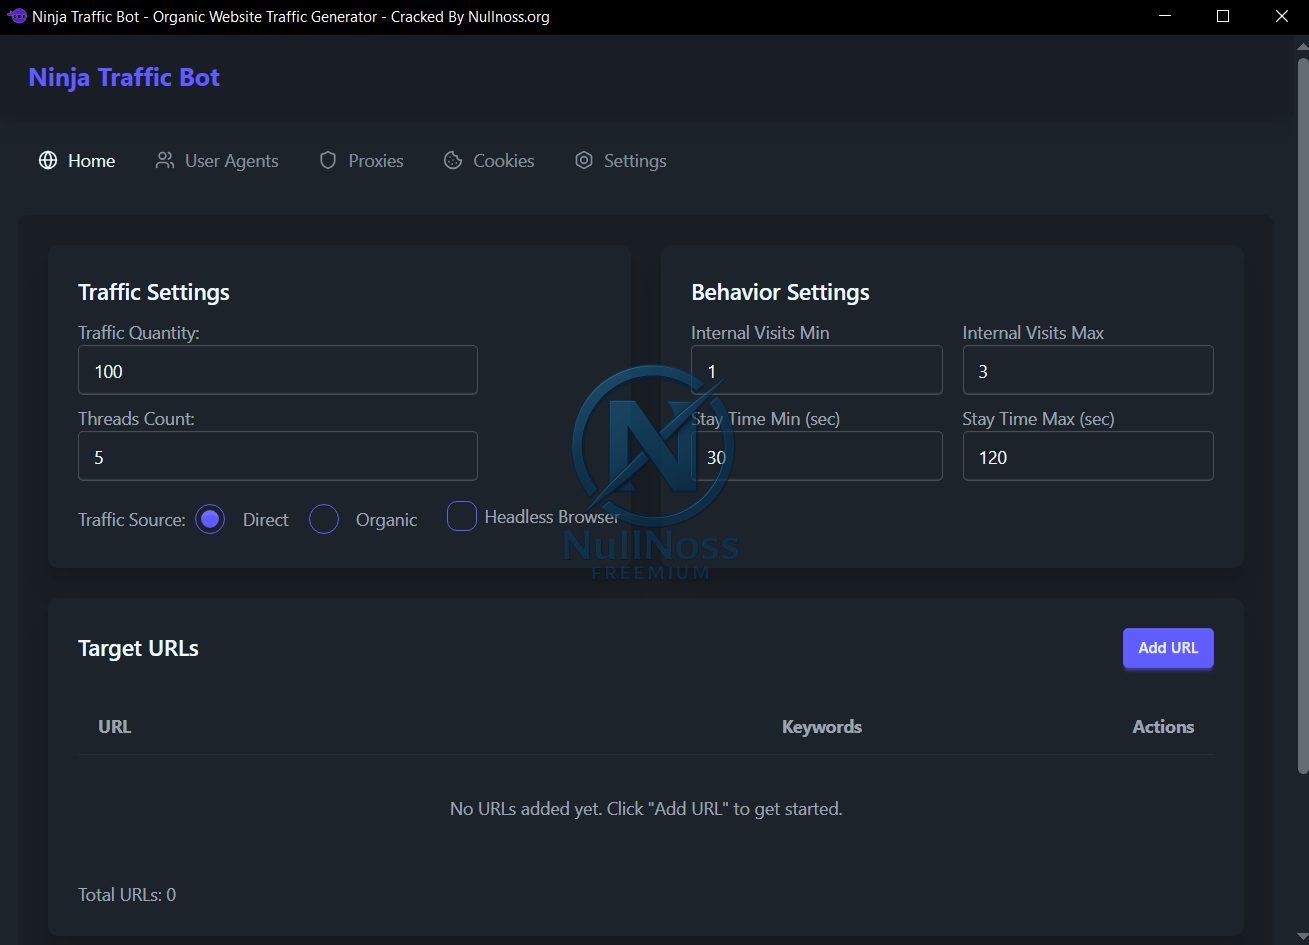Click inside the Traffic Quantity field
Viewport: 1309px width, 945px height.
pyautogui.click(x=277, y=370)
